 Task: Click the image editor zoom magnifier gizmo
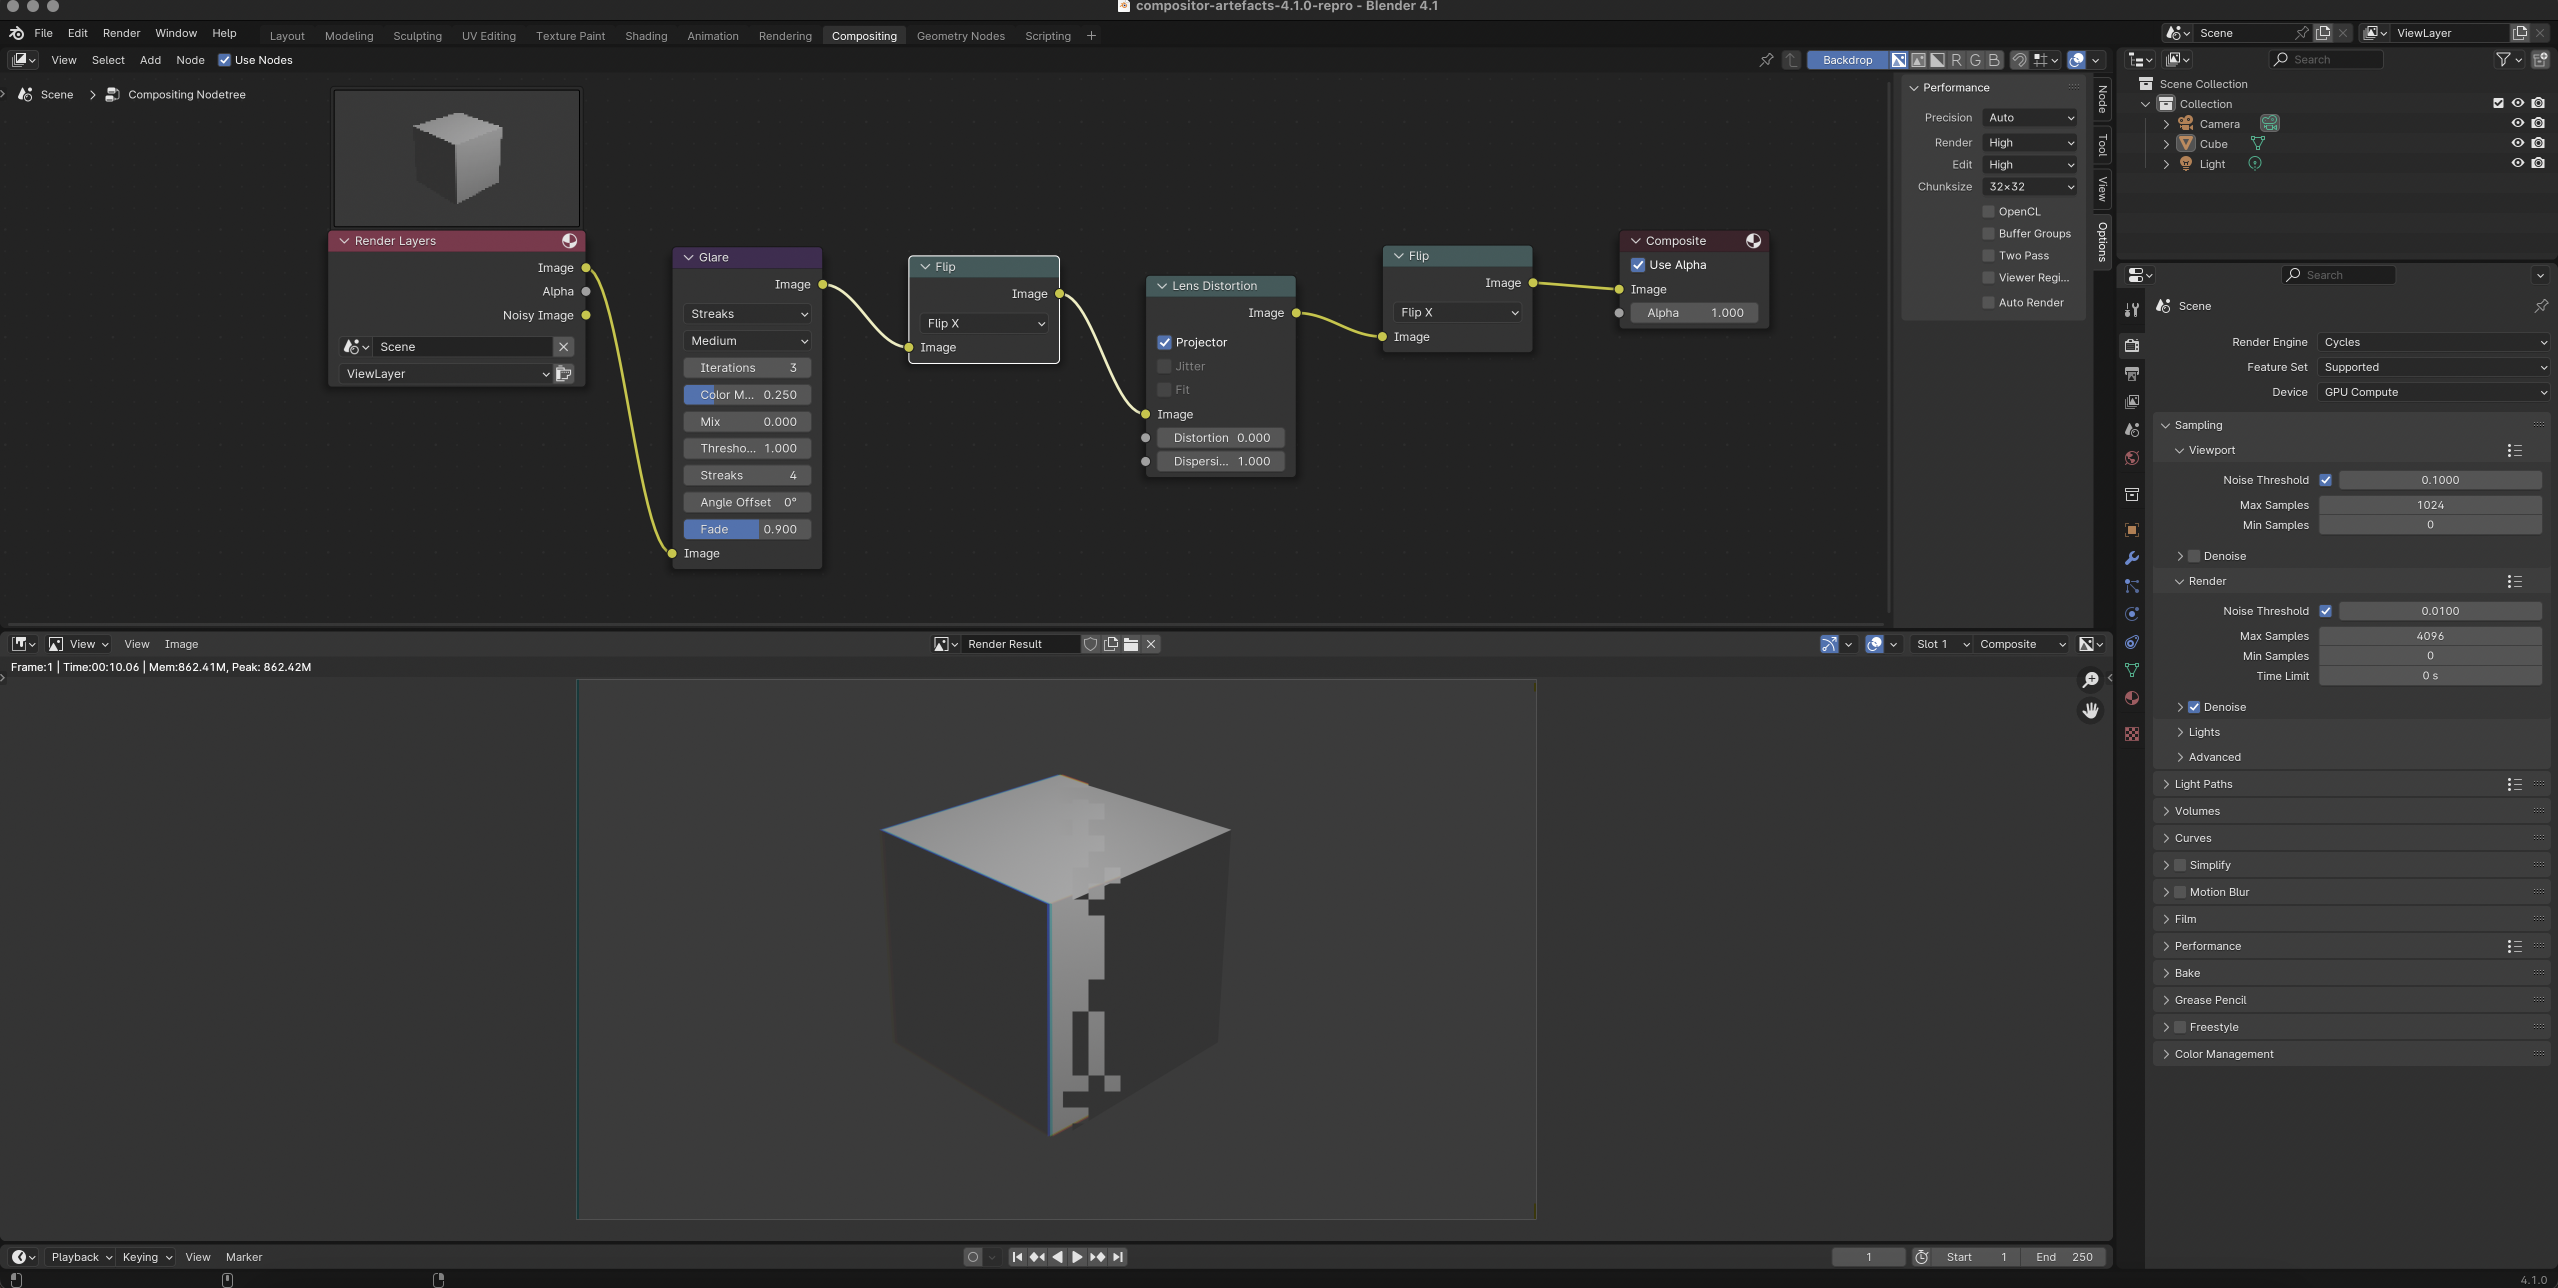pyautogui.click(x=2090, y=680)
